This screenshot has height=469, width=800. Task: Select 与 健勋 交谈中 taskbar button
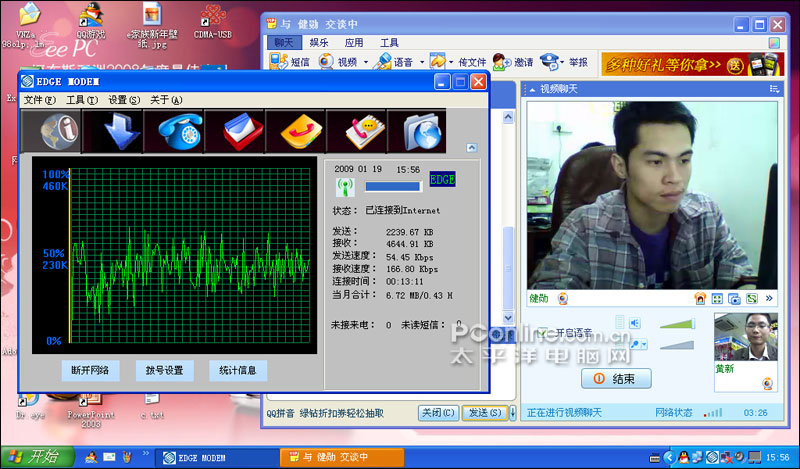[342, 458]
